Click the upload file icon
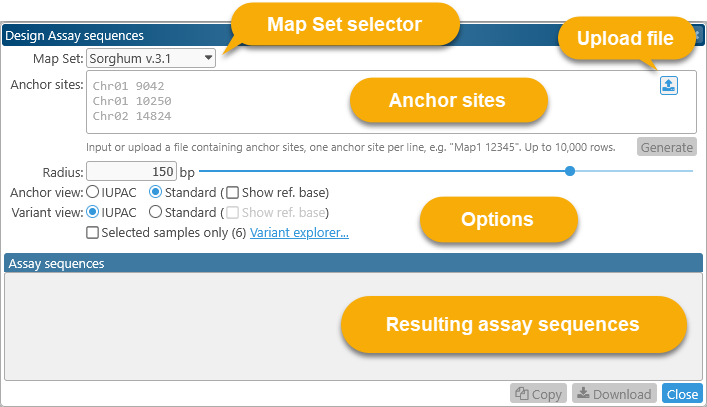Viewport: 707px width, 407px height. pyautogui.click(x=669, y=86)
